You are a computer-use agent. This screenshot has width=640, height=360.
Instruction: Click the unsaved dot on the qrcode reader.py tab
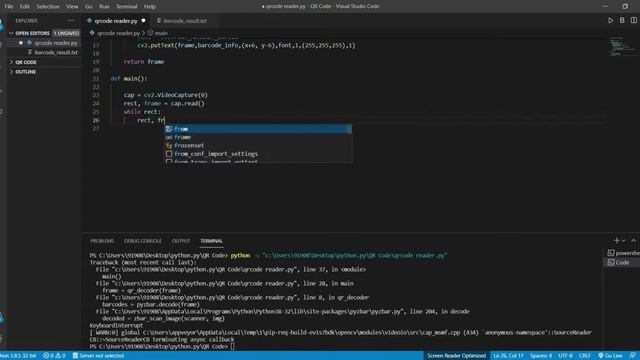coord(143,20)
